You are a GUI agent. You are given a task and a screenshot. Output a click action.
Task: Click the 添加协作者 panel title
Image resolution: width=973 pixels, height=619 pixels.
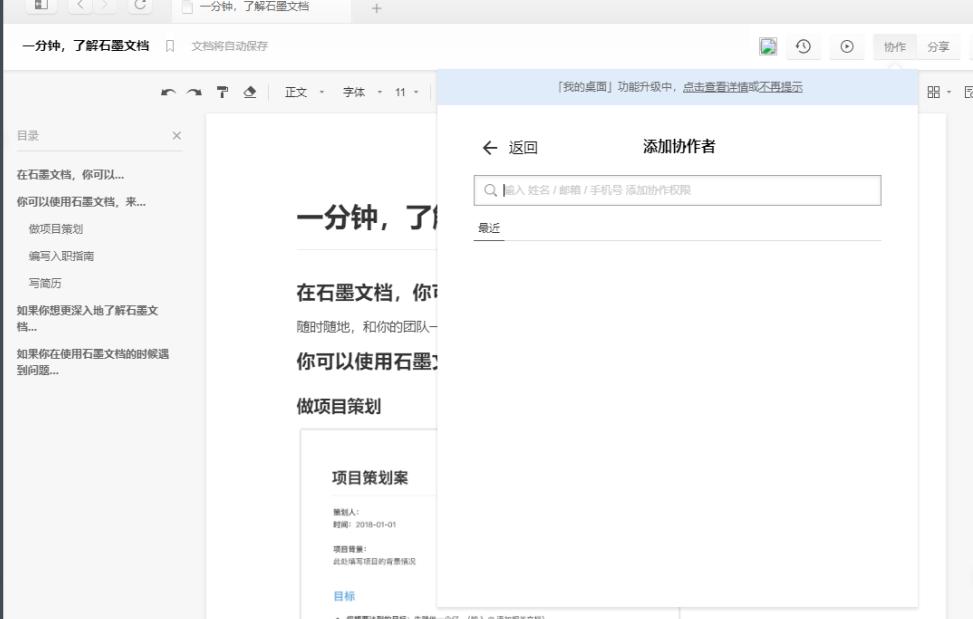point(679,147)
